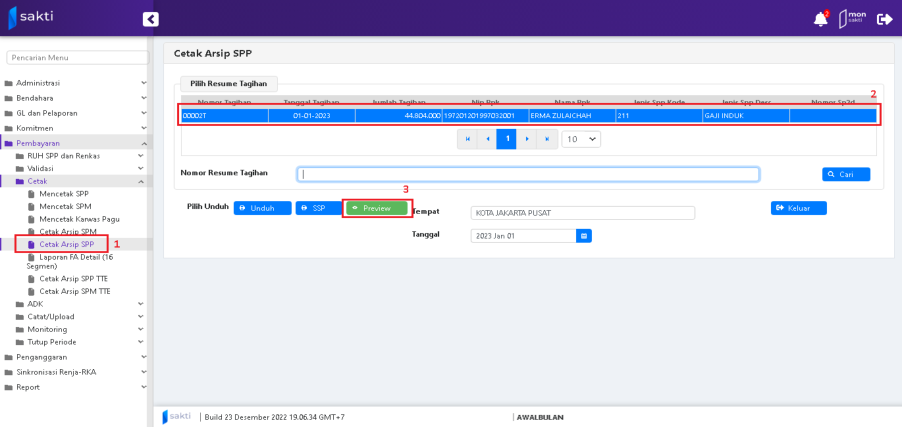Collapse sidebar with the back arrow icon
The width and height of the screenshot is (902, 427).
click(151, 19)
